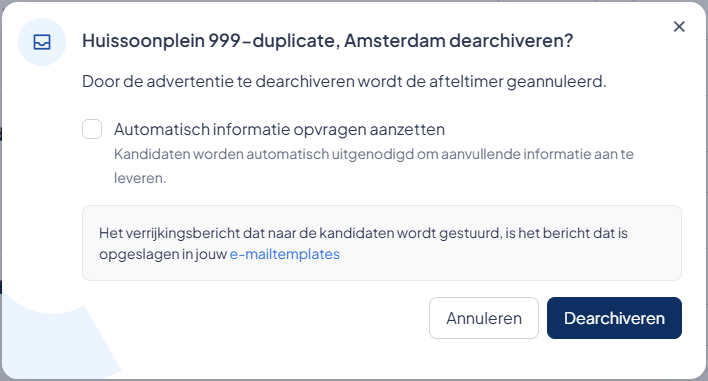Enable Automatisch informatie opvragen checkbox
The height and width of the screenshot is (381, 708).
click(92, 129)
